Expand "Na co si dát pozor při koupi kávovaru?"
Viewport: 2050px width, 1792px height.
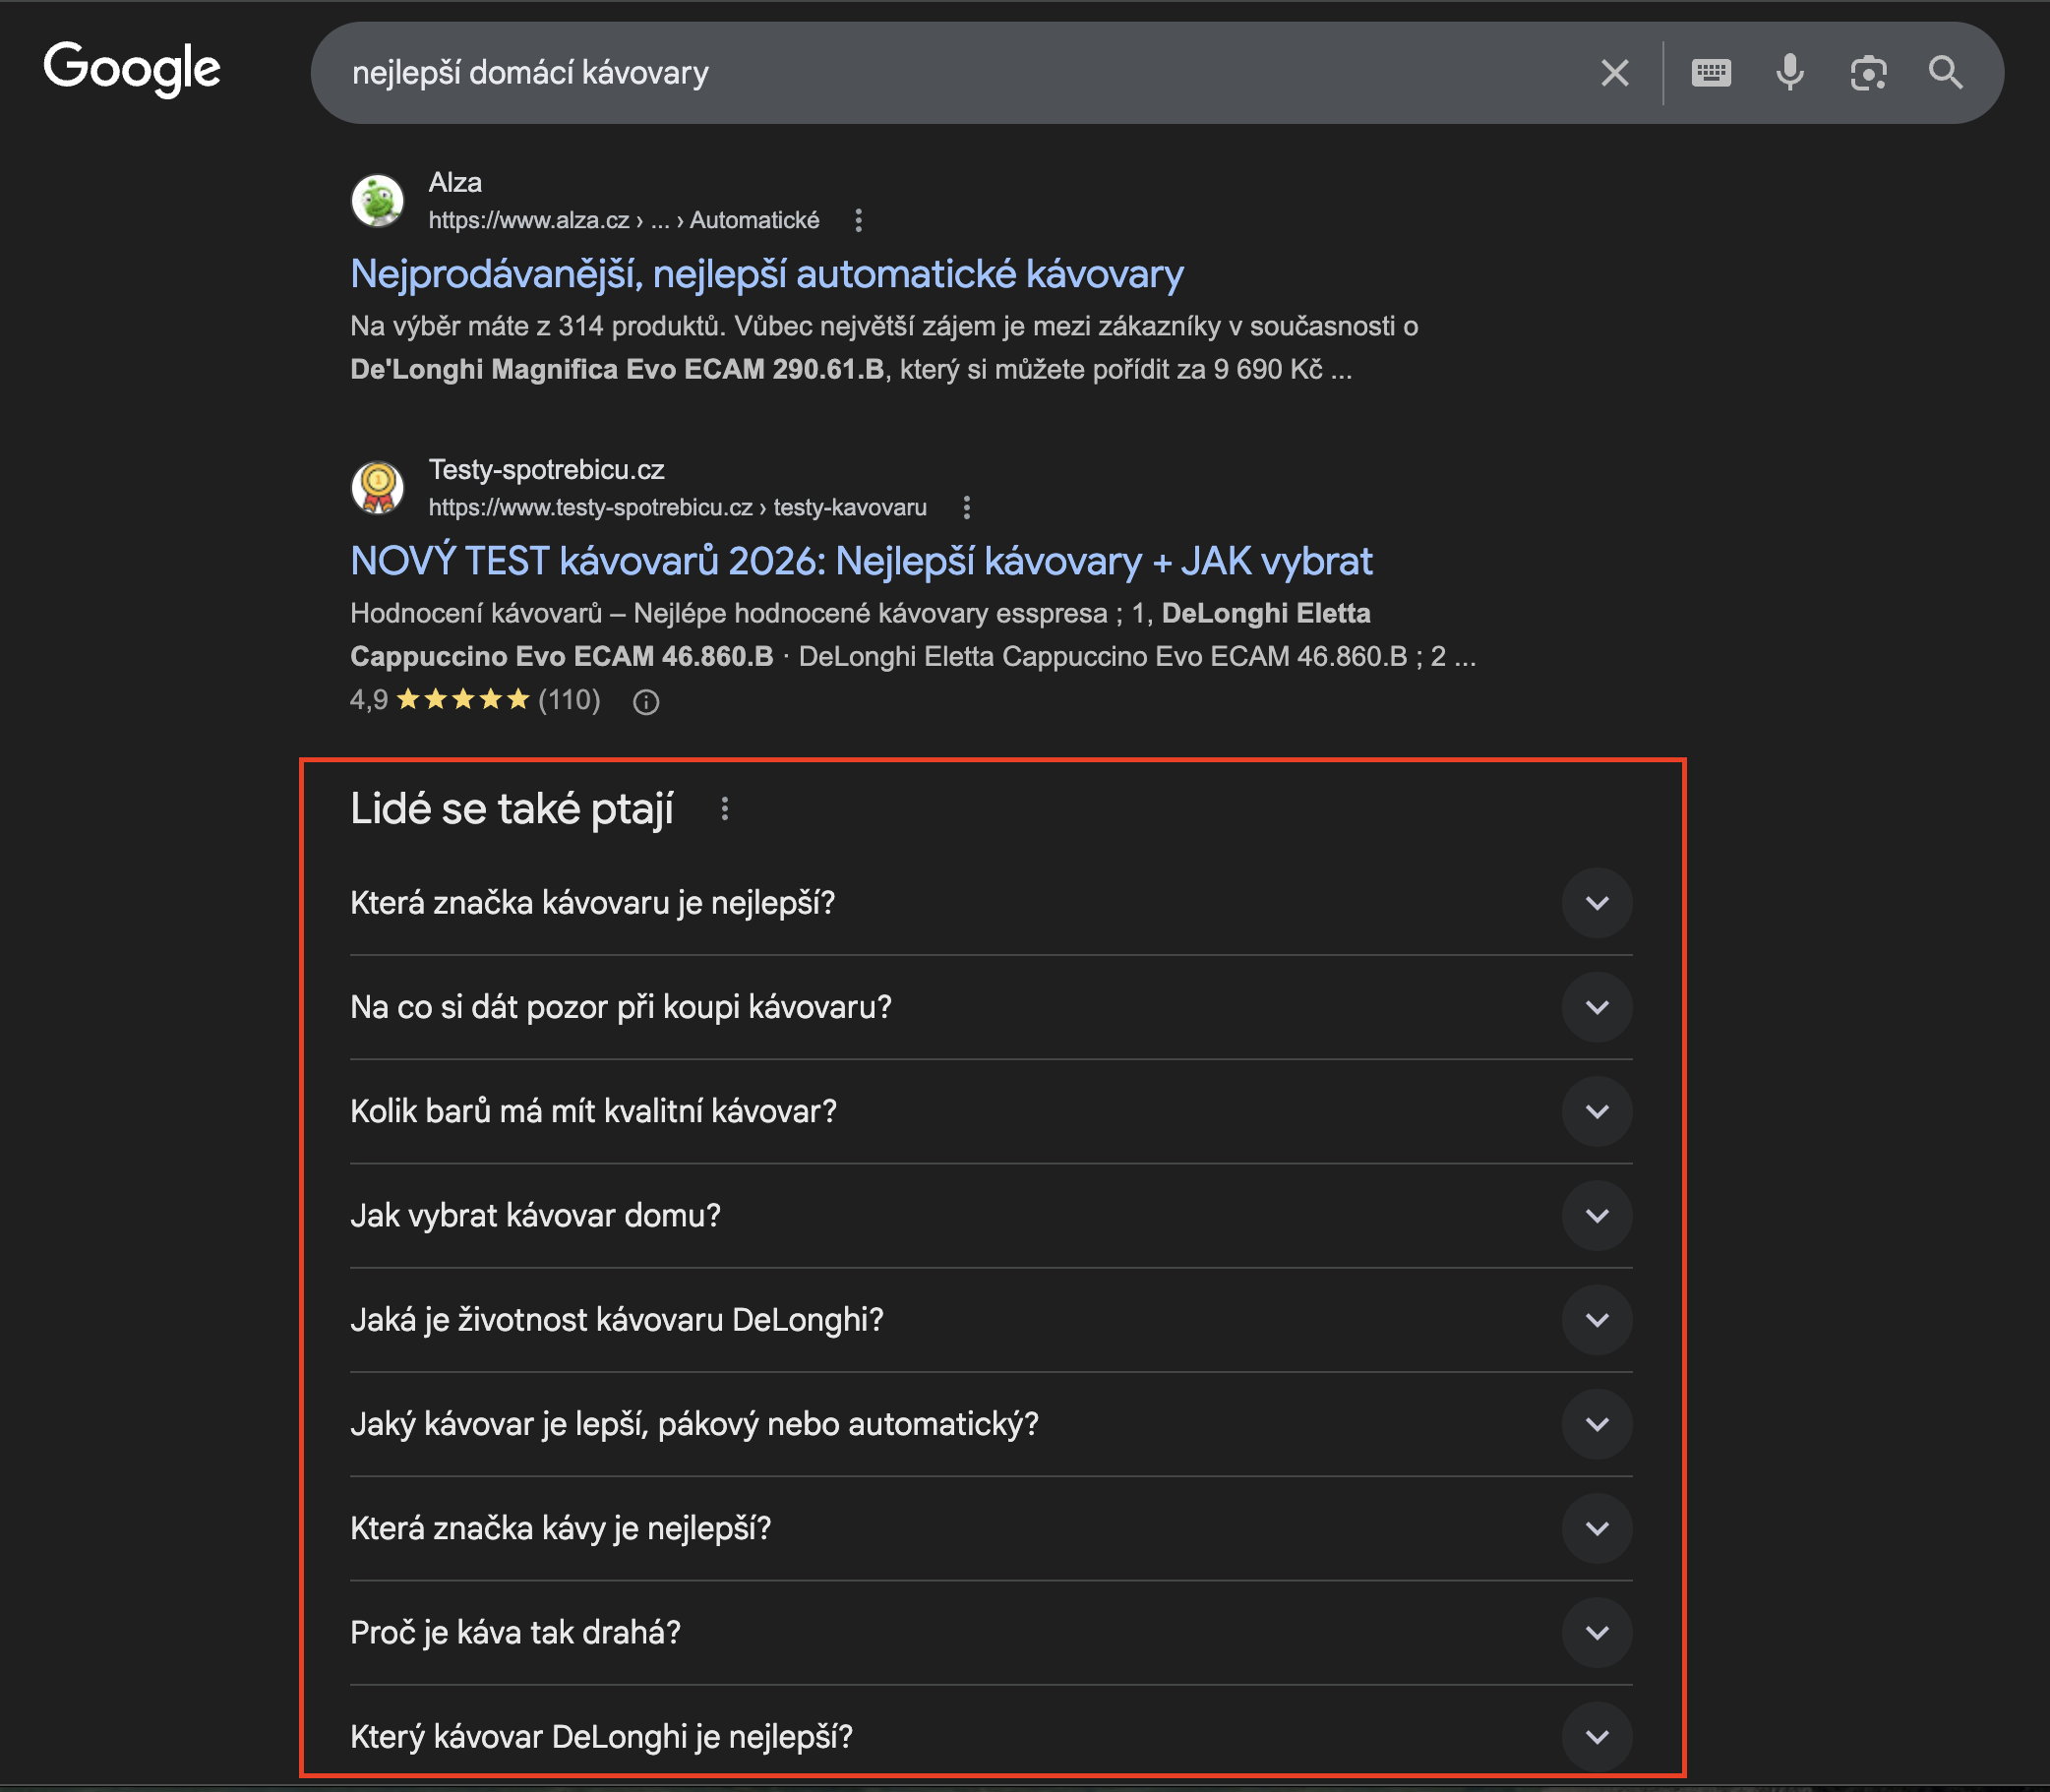(x=1597, y=1007)
